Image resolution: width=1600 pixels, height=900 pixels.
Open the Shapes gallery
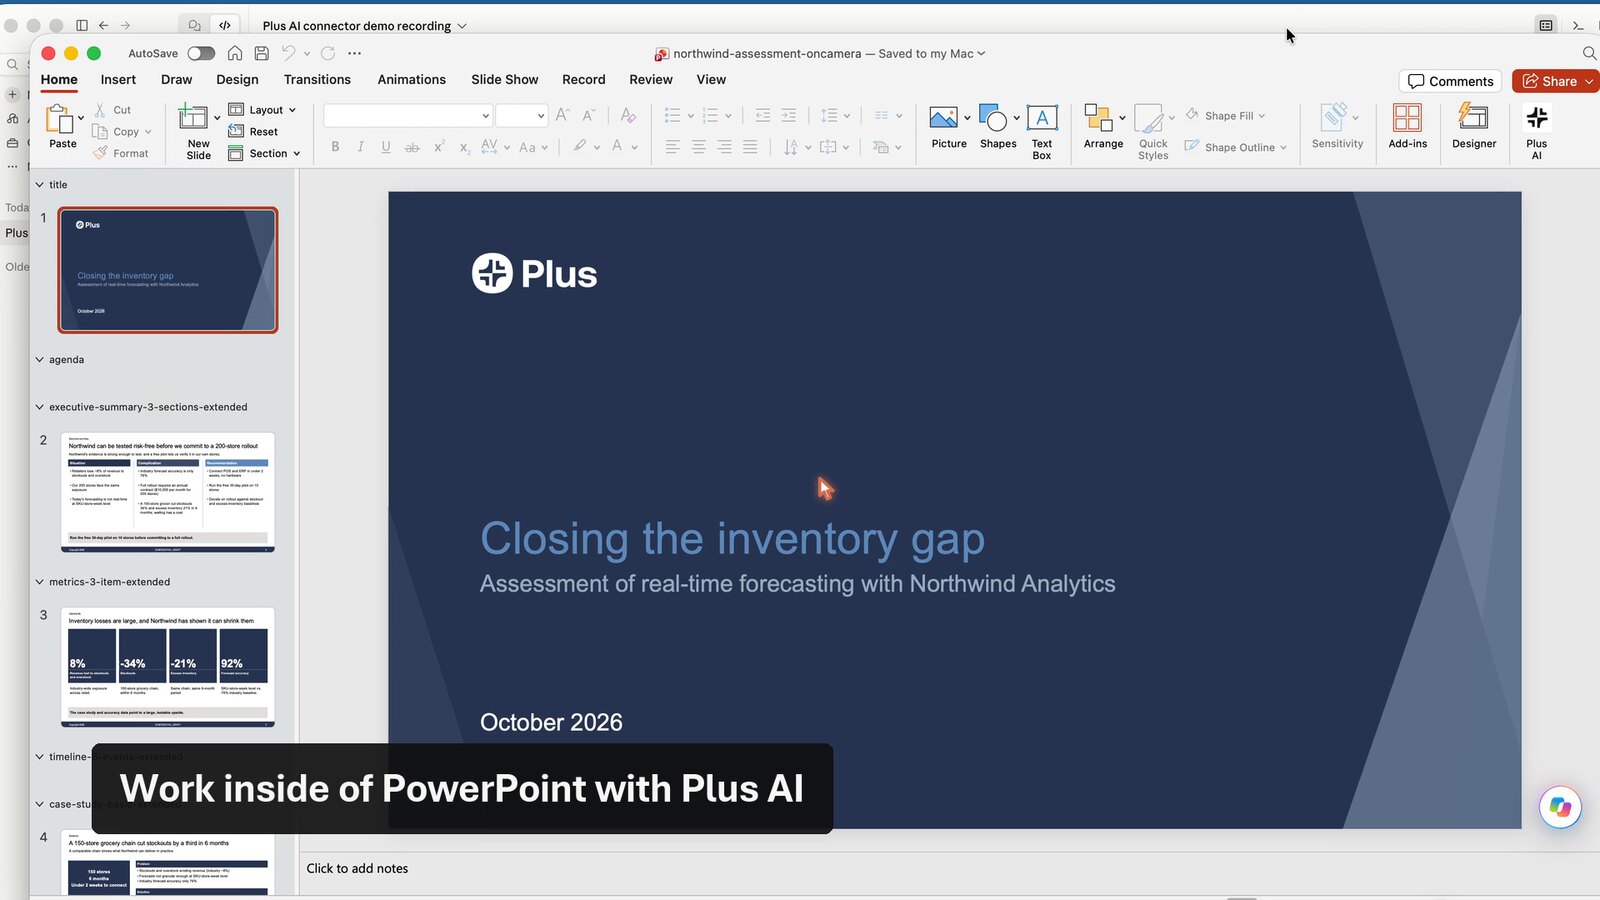(998, 127)
